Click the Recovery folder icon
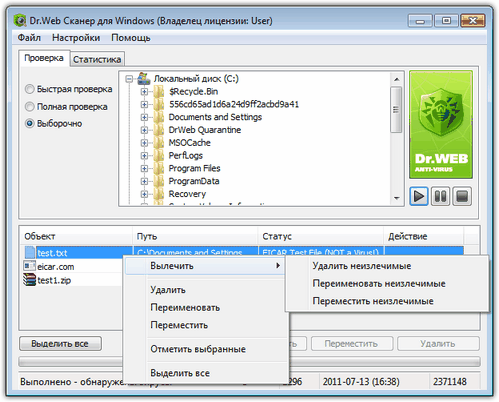The width and height of the screenshot is (499, 402). click(x=159, y=194)
